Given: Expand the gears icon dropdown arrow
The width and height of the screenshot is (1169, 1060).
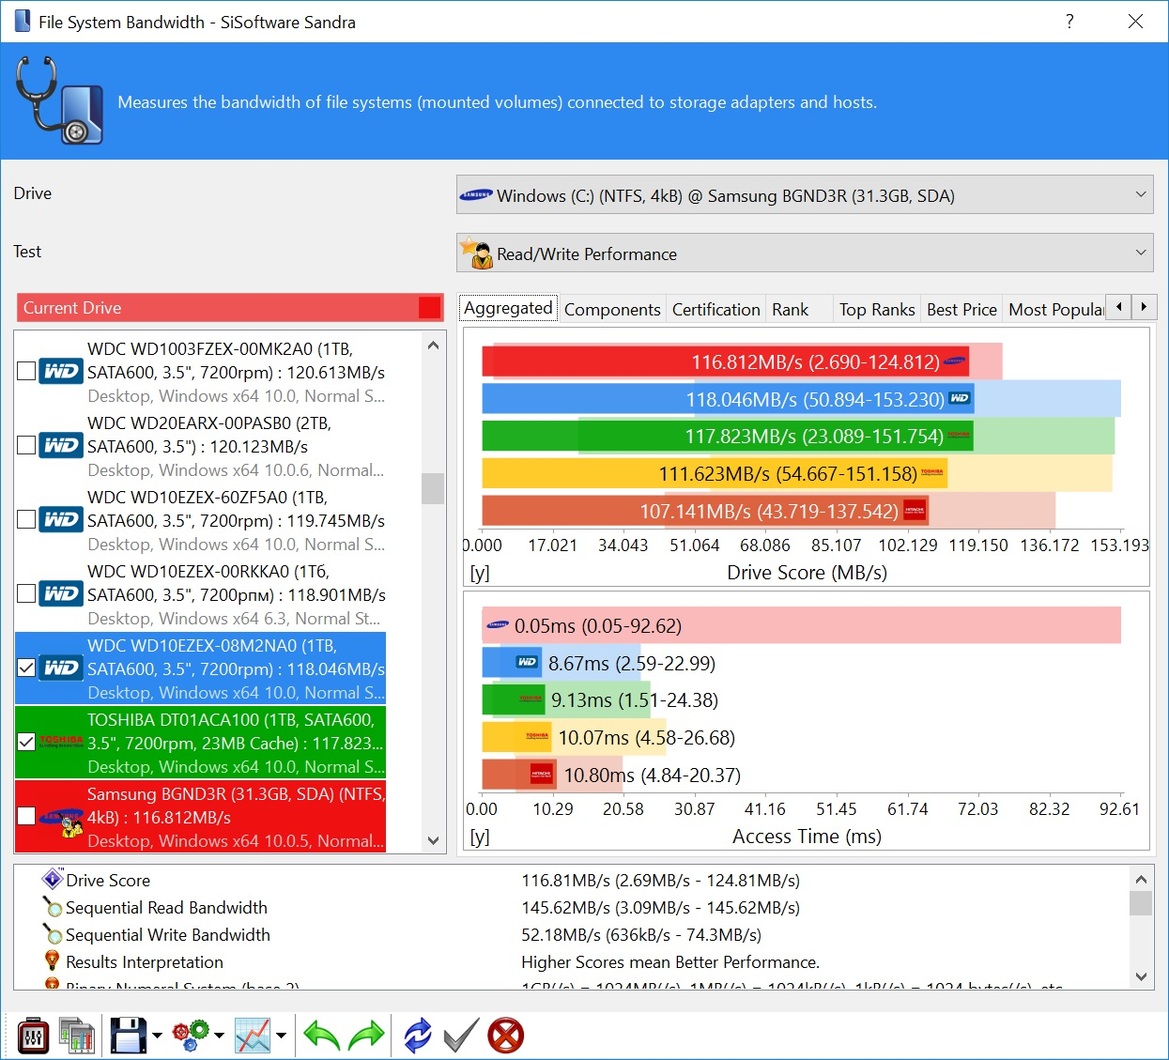Looking at the screenshot, I should [218, 1035].
